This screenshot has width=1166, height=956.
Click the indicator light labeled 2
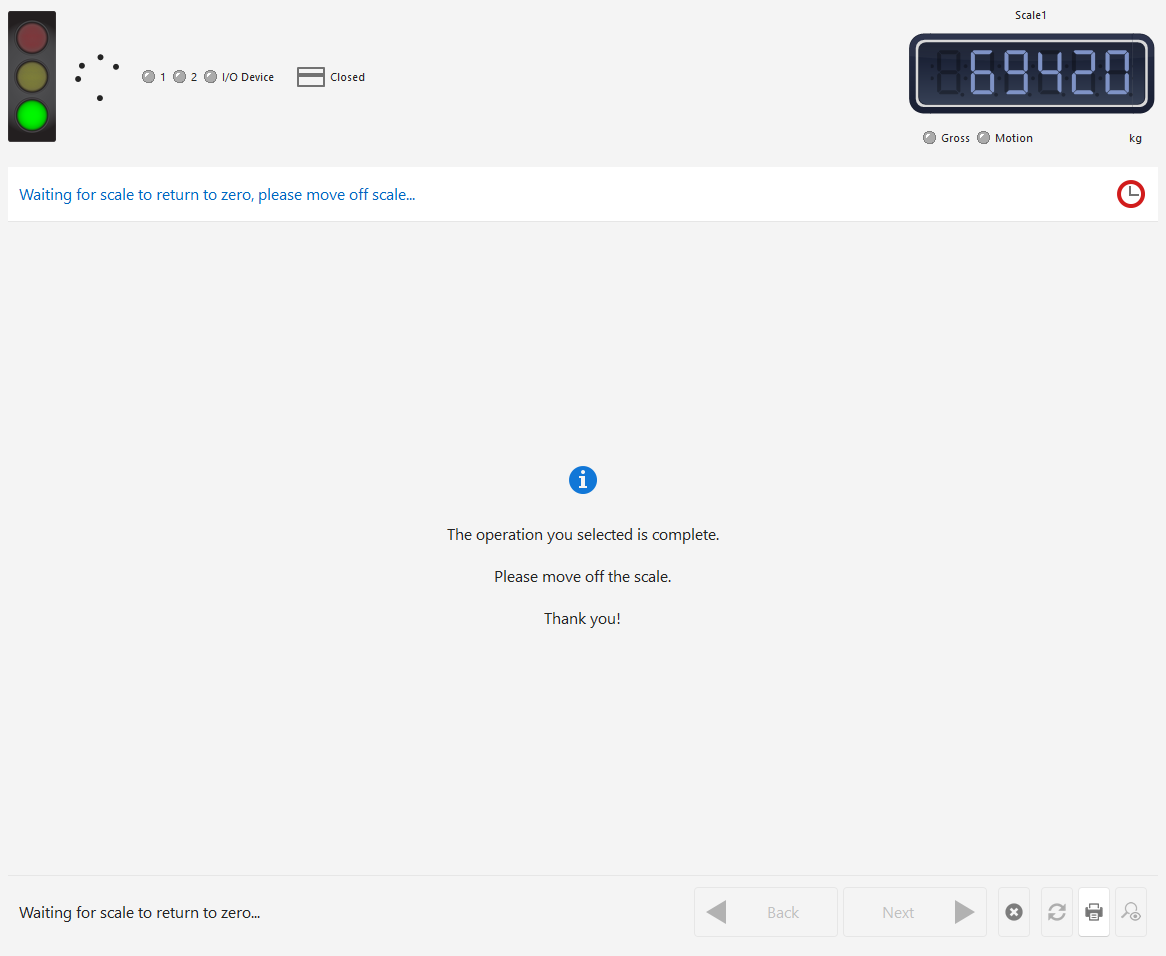pyautogui.click(x=180, y=77)
